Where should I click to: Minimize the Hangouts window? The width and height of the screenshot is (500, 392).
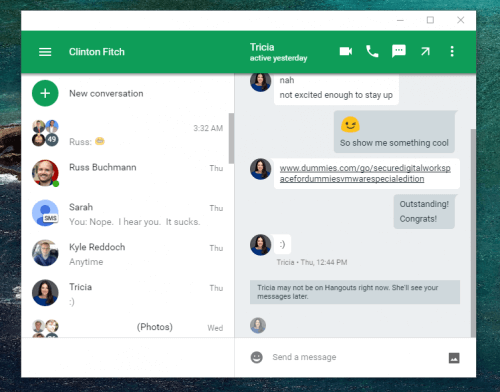pos(400,20)
